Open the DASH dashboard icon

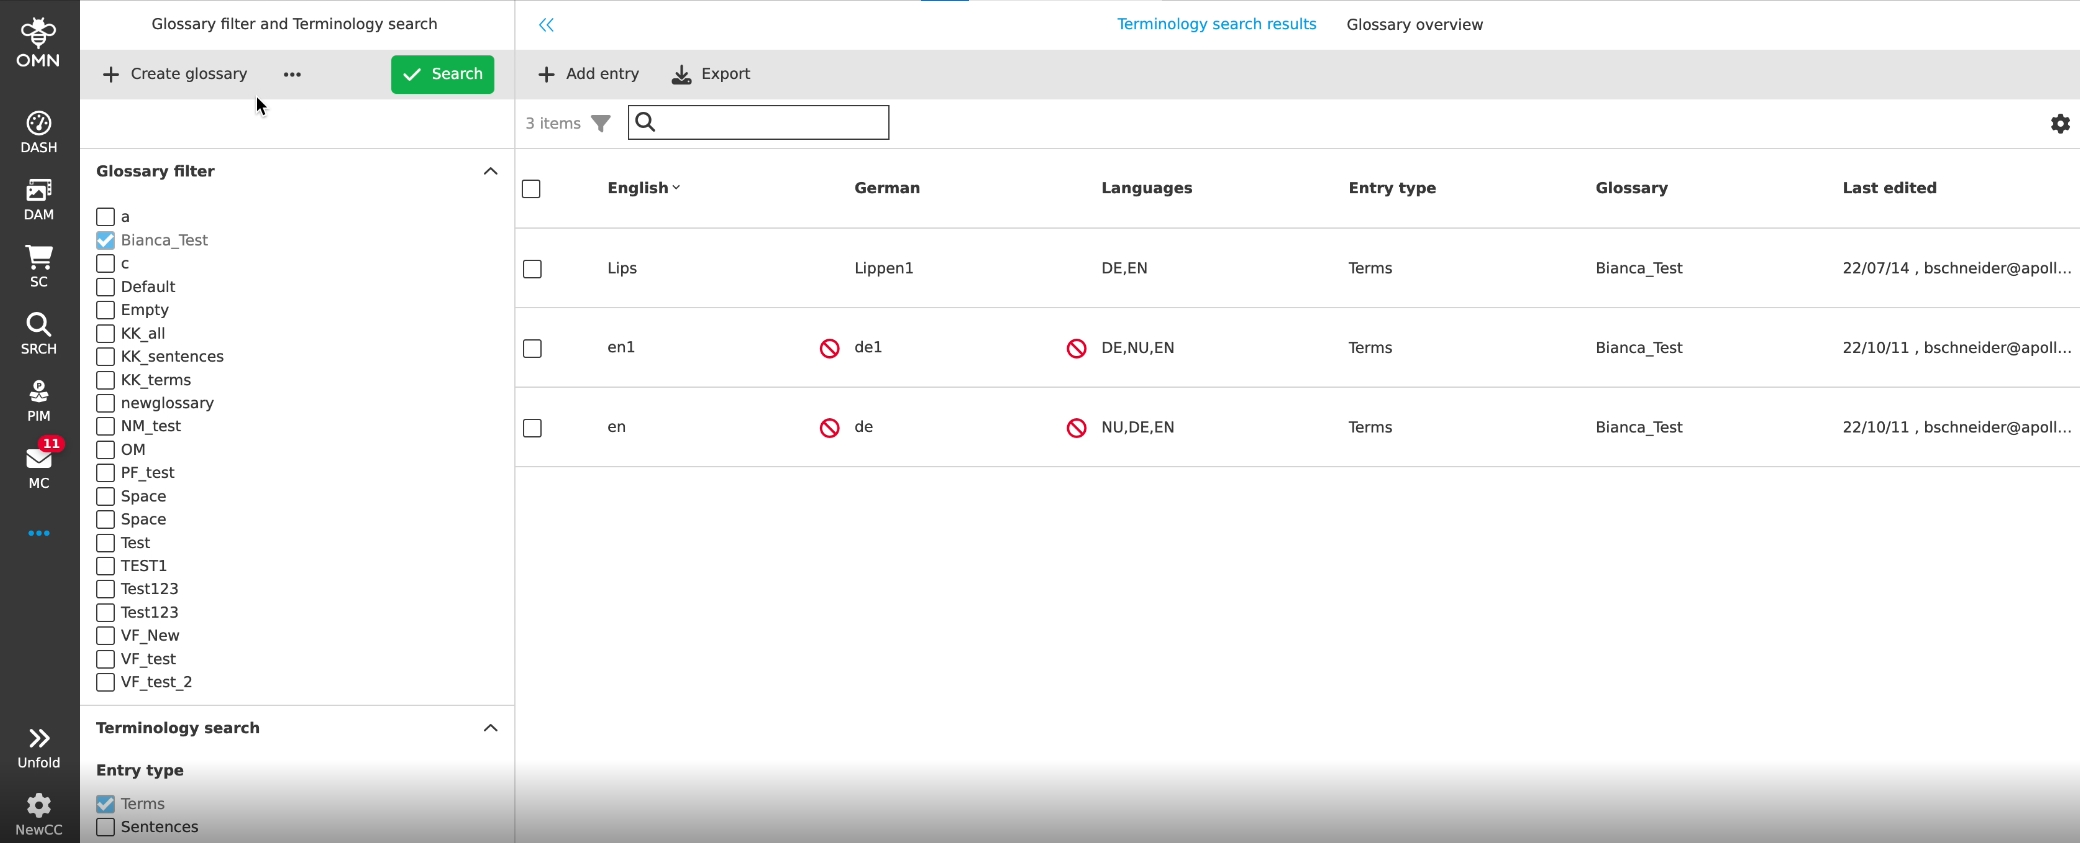tap(39, 132)
